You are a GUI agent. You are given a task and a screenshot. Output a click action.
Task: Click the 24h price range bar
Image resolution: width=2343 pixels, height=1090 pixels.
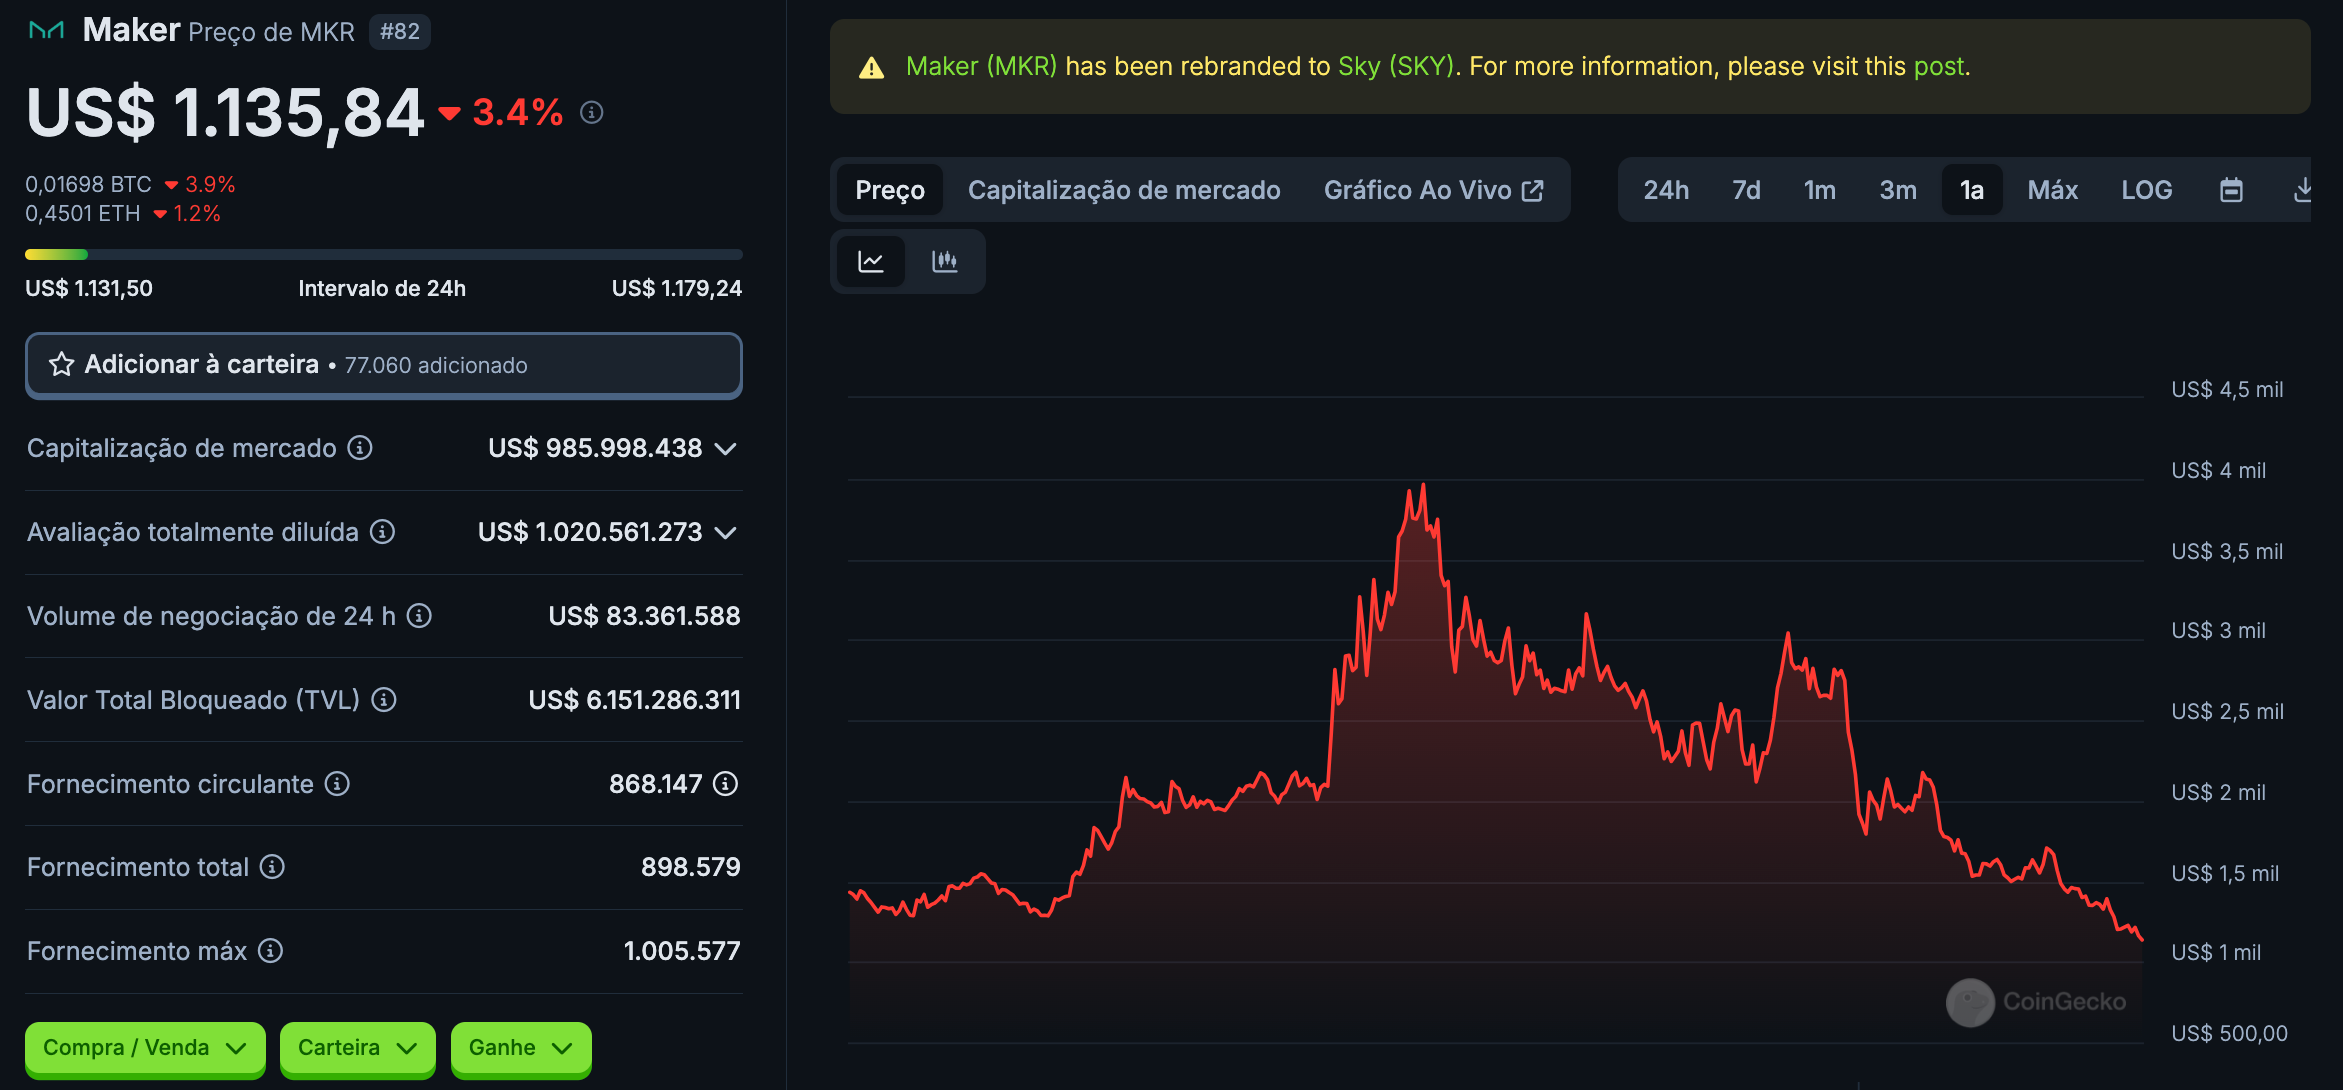[383, 255]
